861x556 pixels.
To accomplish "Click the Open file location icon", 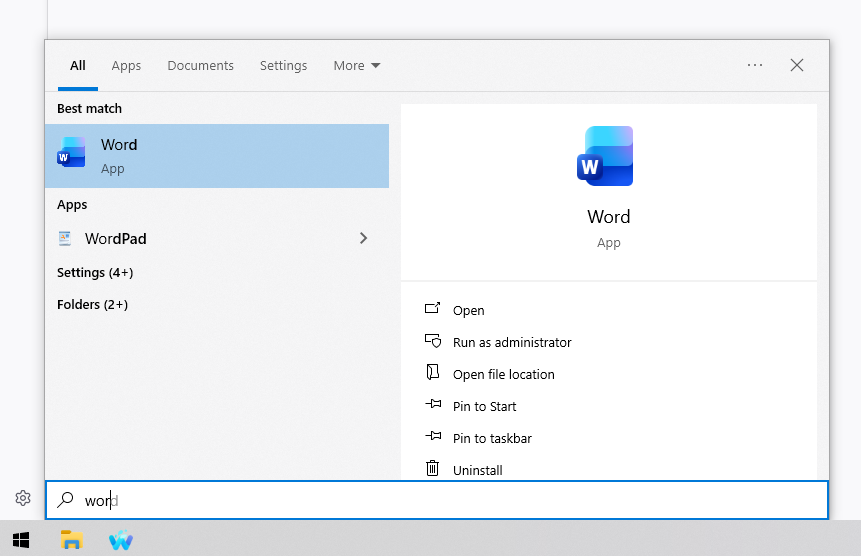I will point(433,372).
